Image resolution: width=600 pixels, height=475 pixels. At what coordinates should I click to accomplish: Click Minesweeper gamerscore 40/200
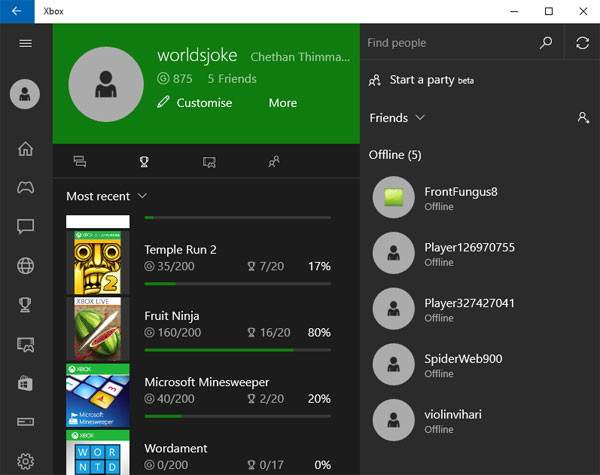tap(169, 398)
